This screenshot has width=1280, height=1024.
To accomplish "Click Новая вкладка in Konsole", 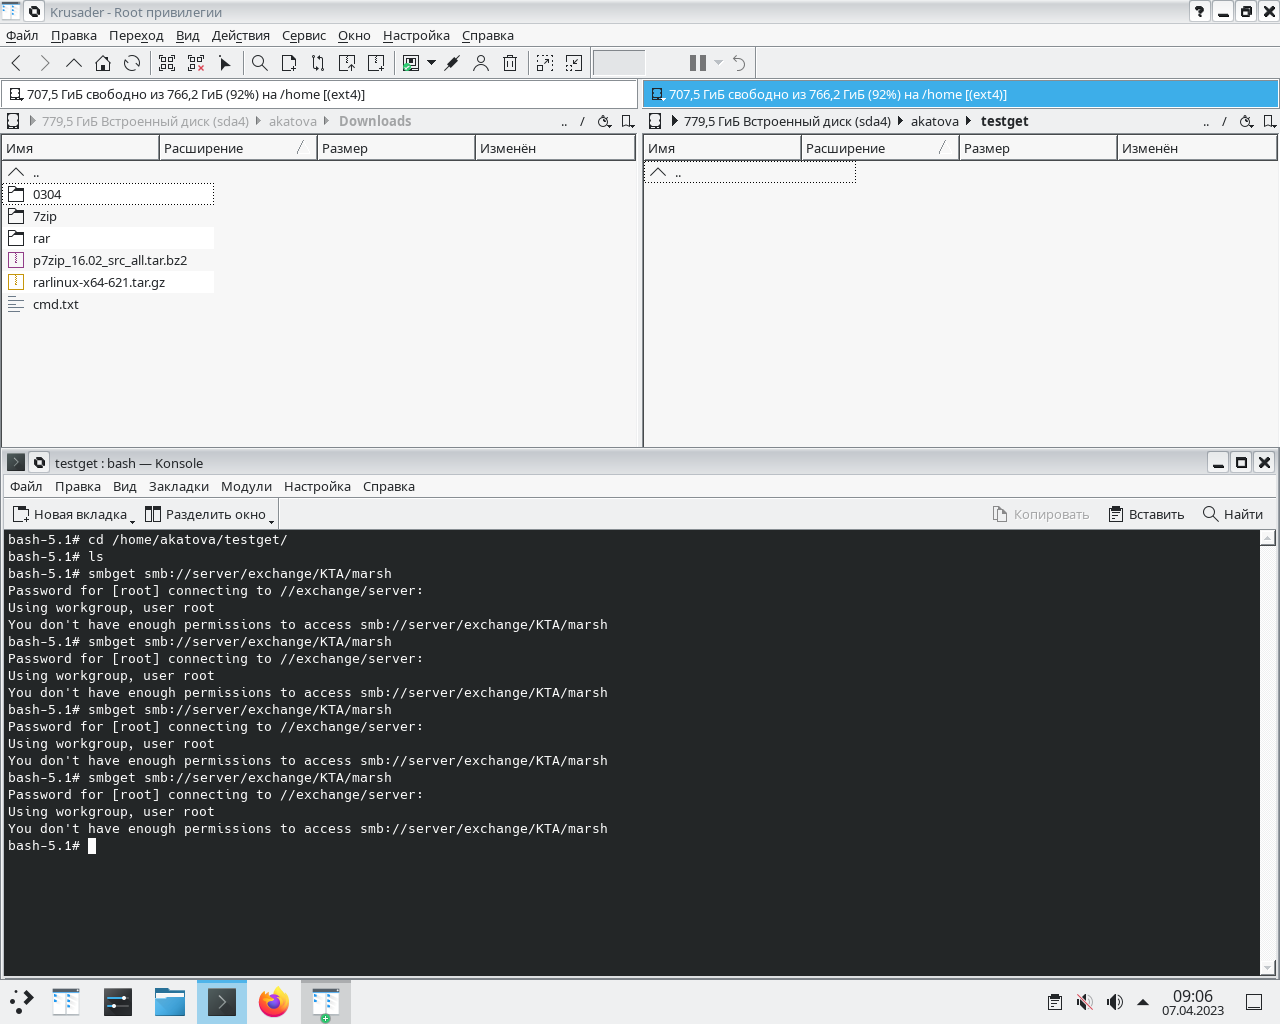I will coord(73,514).
